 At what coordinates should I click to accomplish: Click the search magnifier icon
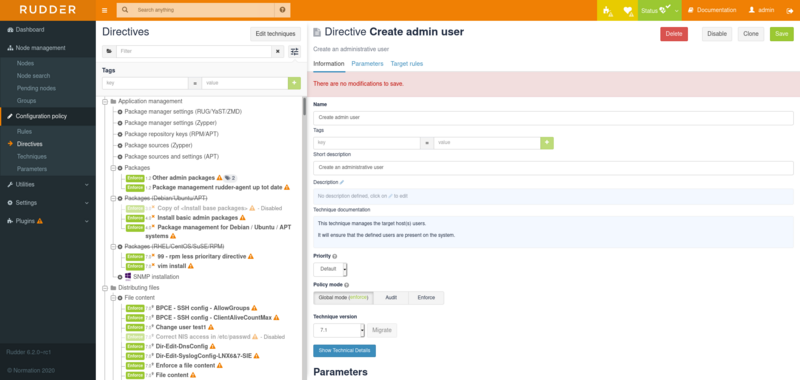125,10
